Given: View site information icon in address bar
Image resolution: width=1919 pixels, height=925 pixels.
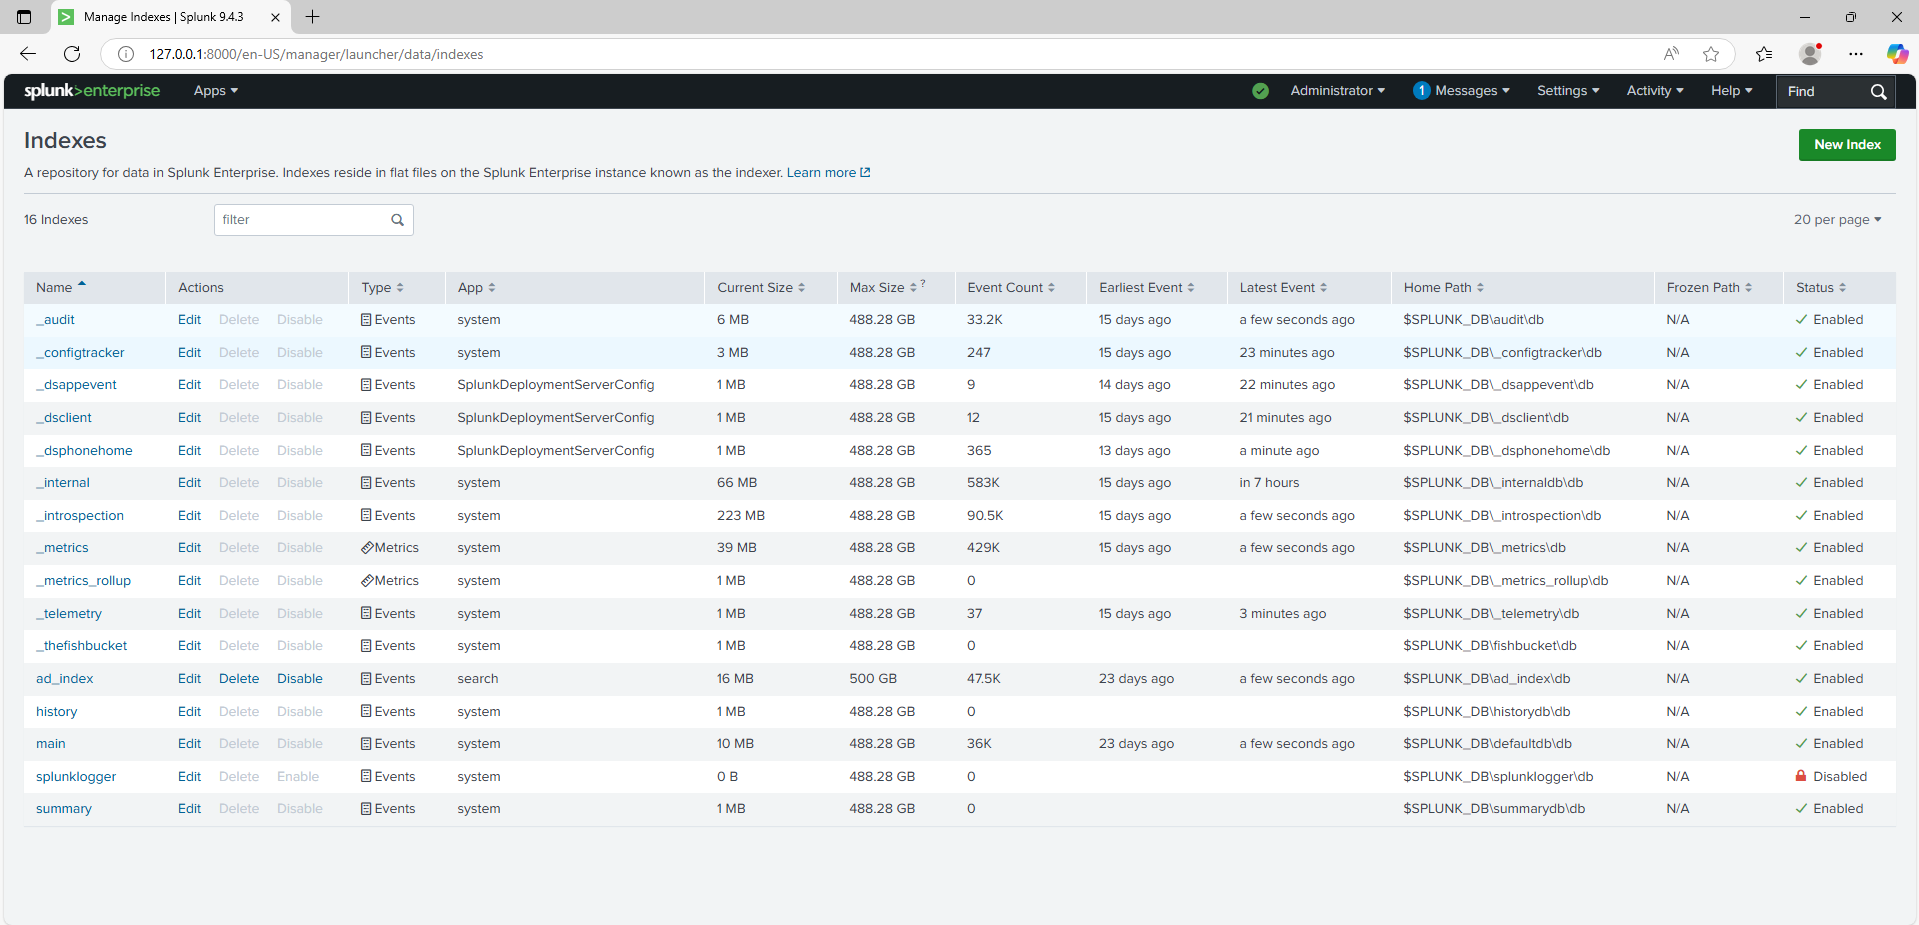Looking at the screenshot, I should [x=126, y=54].
